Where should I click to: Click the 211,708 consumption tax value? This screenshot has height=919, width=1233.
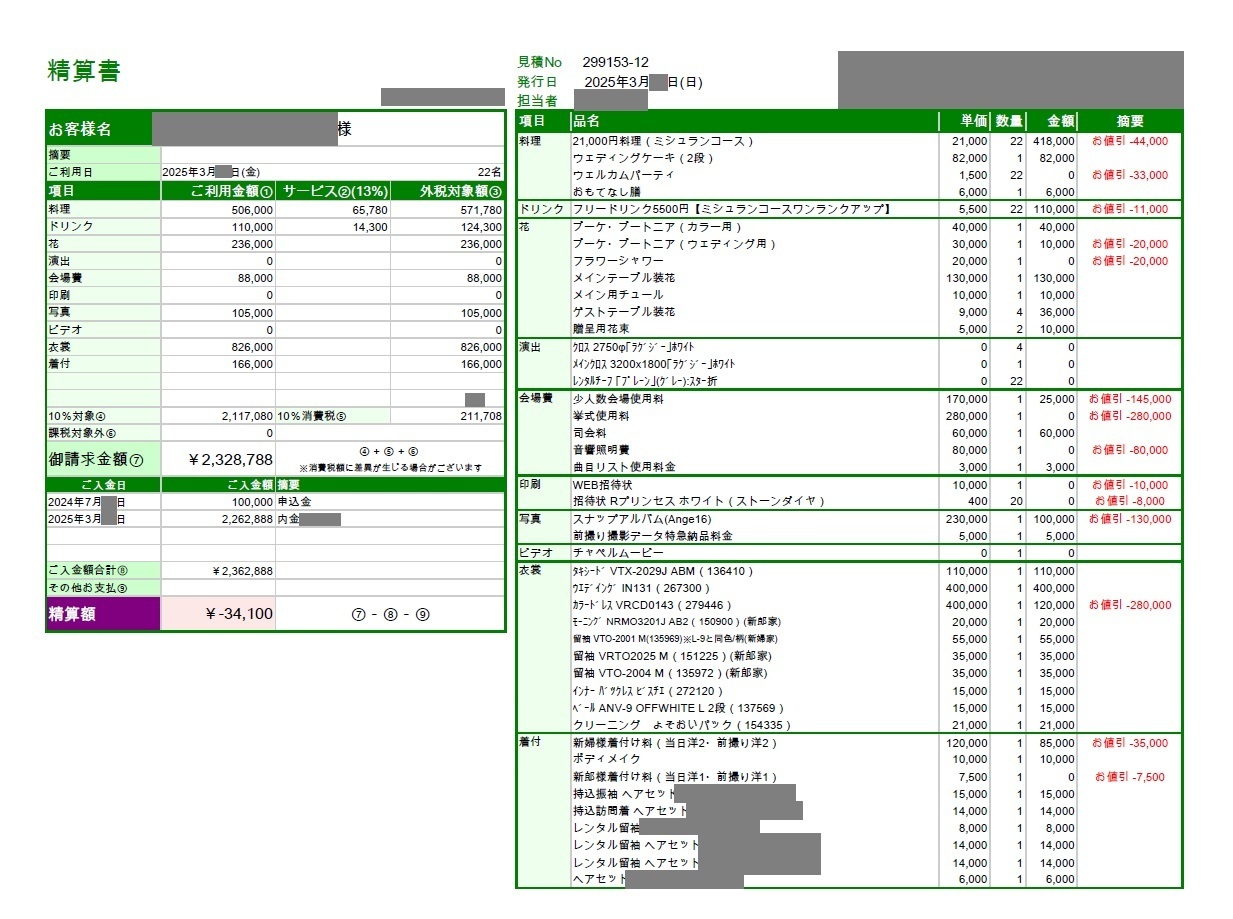481,415
